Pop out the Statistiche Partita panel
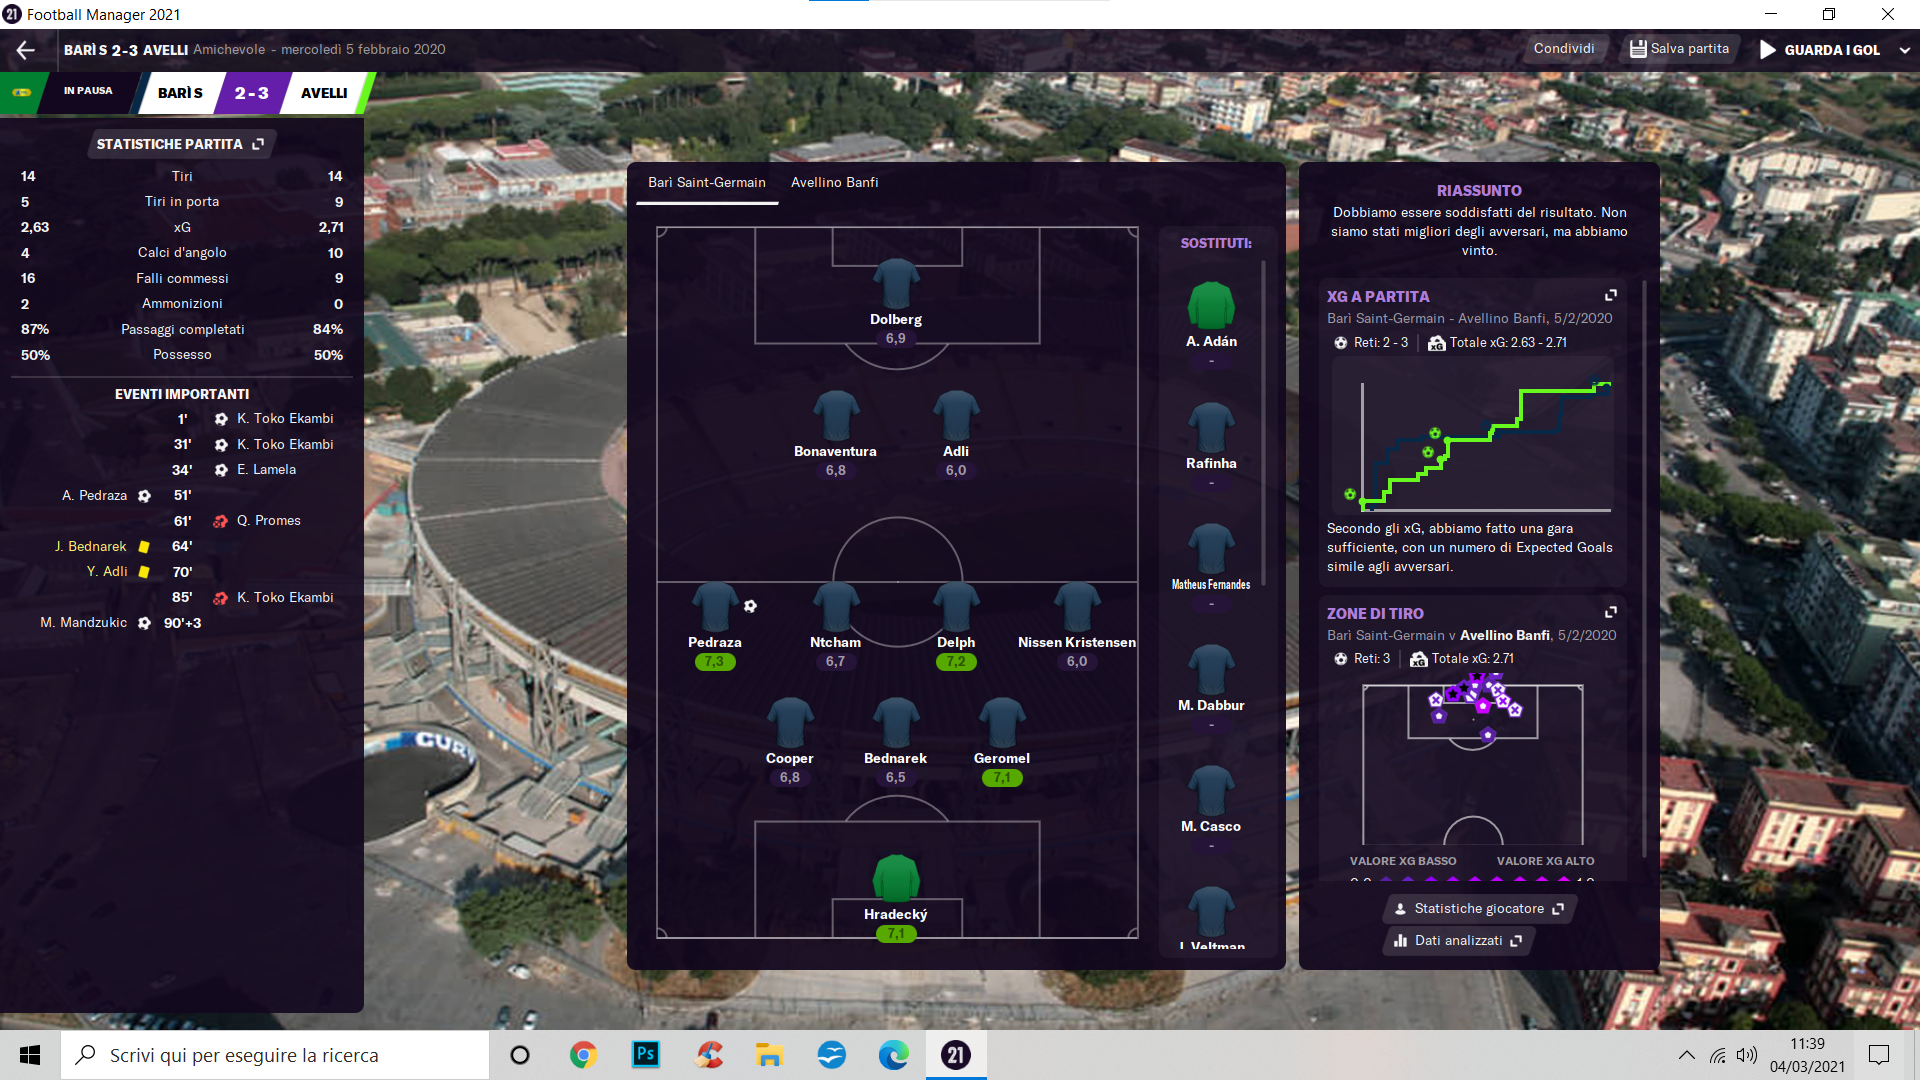The height and width of the screenshot is (1080, 1920). tap(258, 144)
